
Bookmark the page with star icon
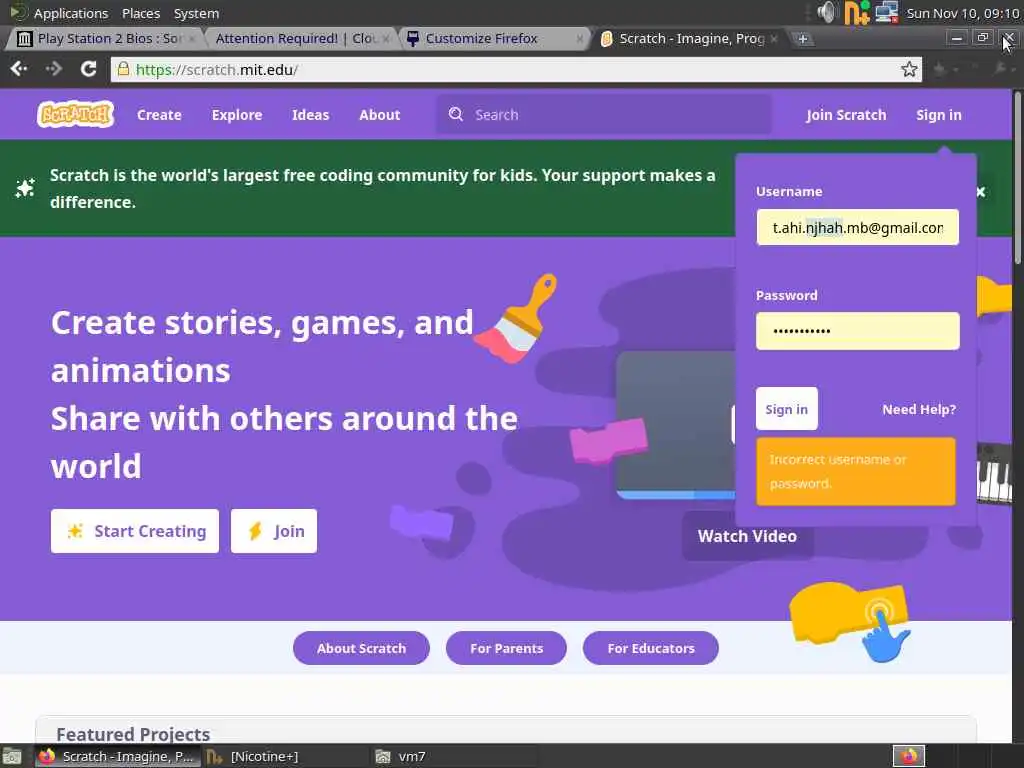pyautogui.click(x=909, y=69)
